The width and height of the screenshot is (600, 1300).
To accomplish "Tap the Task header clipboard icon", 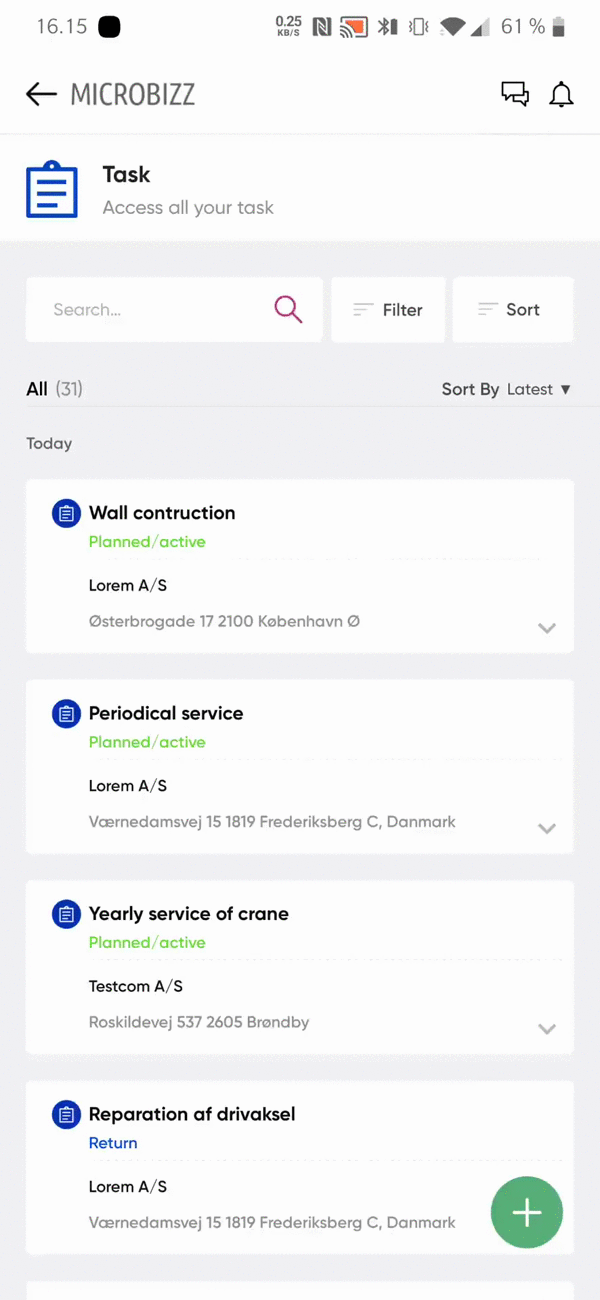I will pyautogui.click(x=51, y=190).
